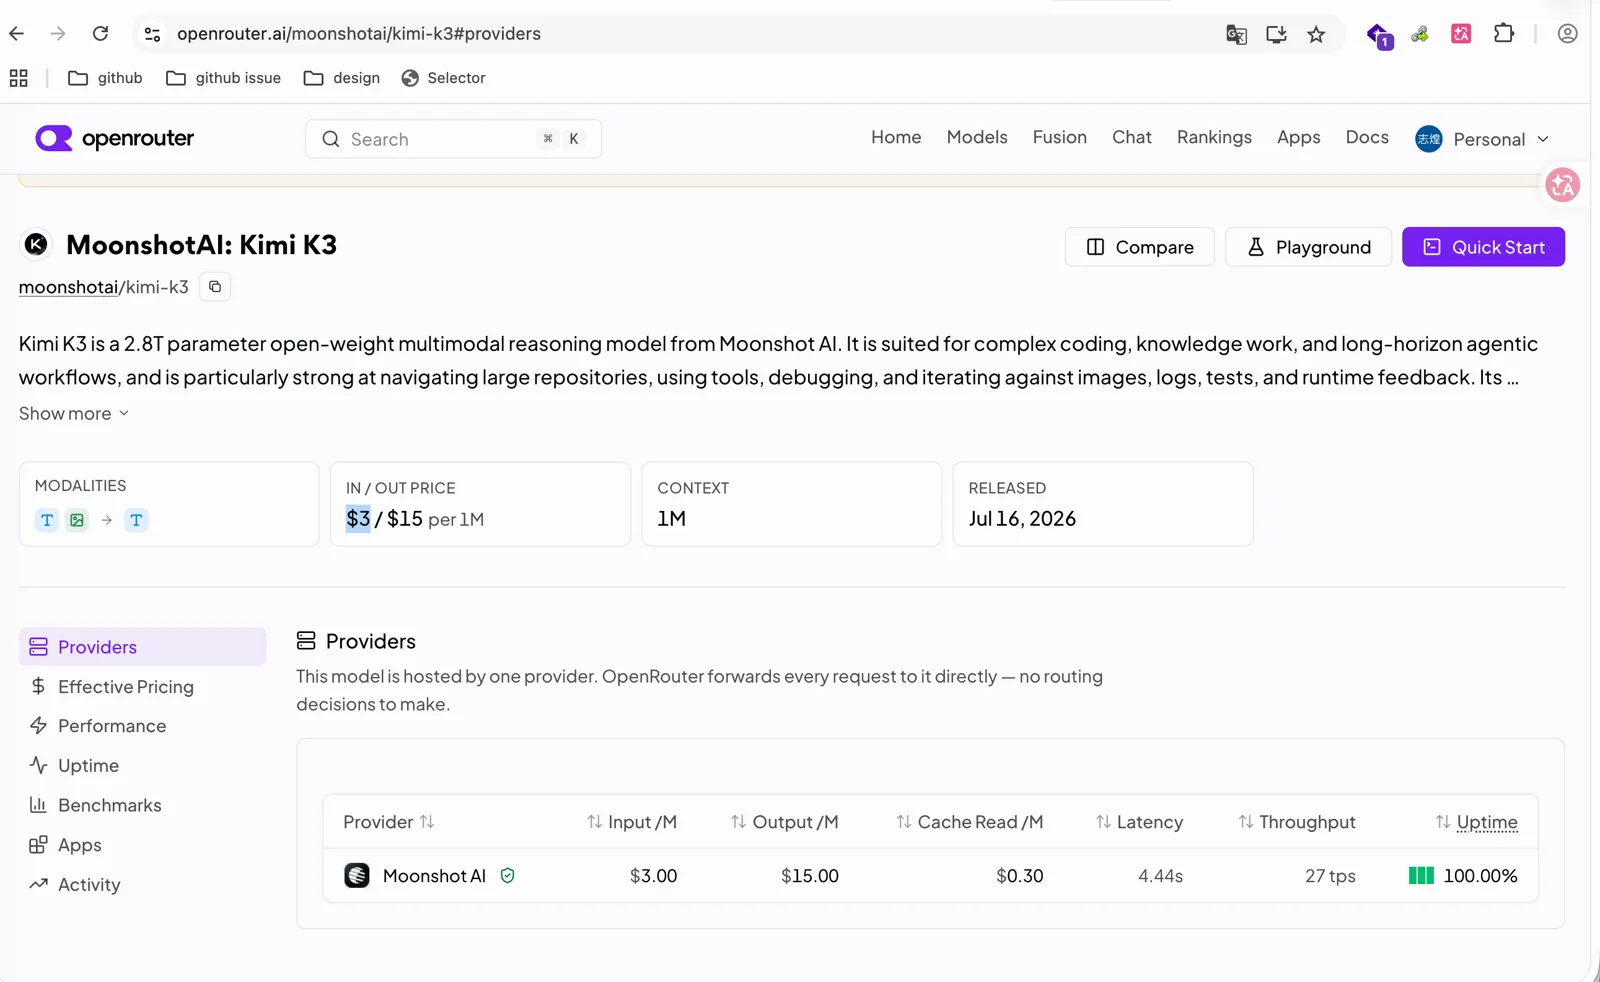Image resolution: width=1600 pixels, height=982 pixels.
Task: Select Benchmarks in the sidebar
Action: coord(143,805)
